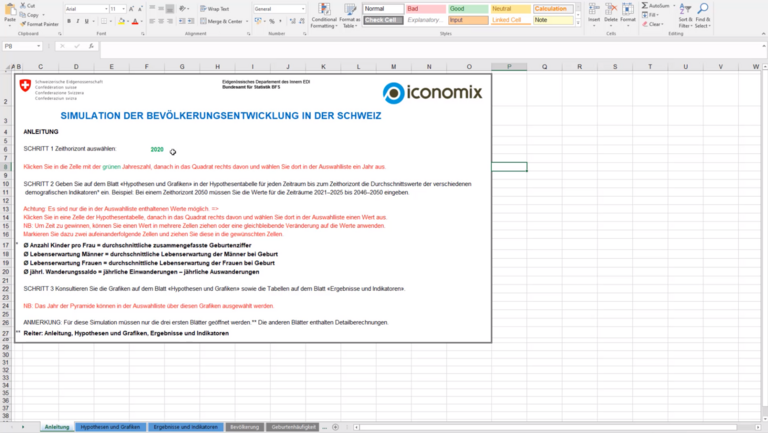Screen dimensions: 768x433
Task: Align text right
Action: 170,21
